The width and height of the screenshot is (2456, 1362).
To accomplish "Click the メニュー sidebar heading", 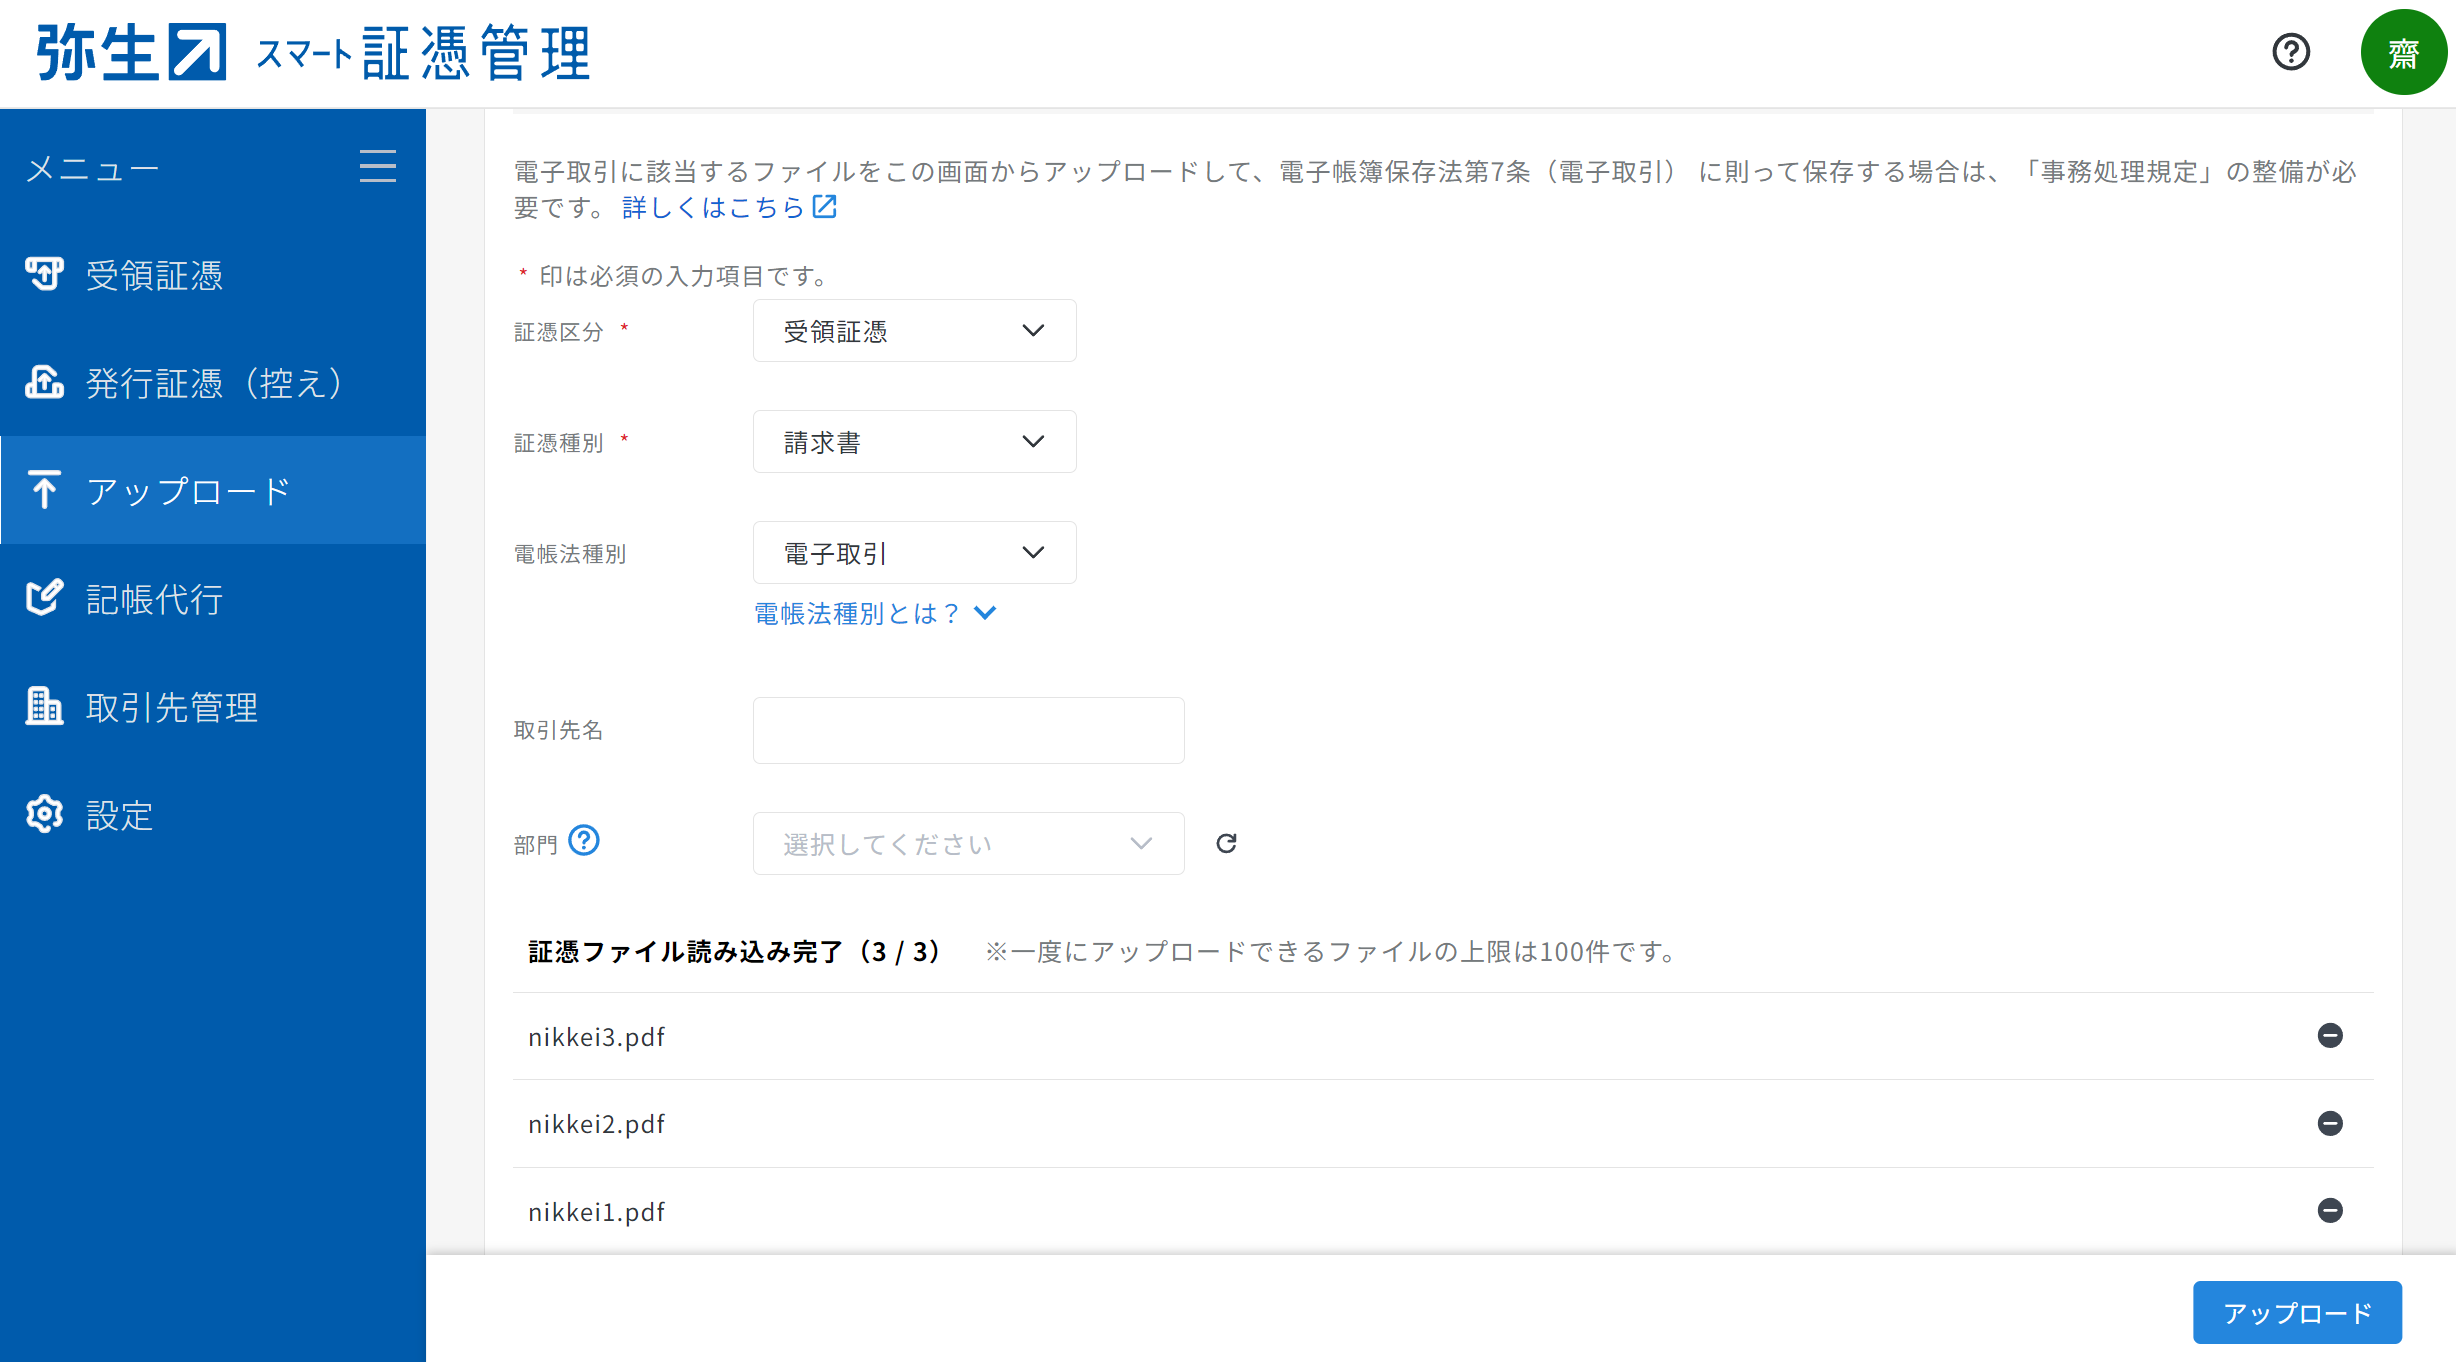I will point(92,168).
